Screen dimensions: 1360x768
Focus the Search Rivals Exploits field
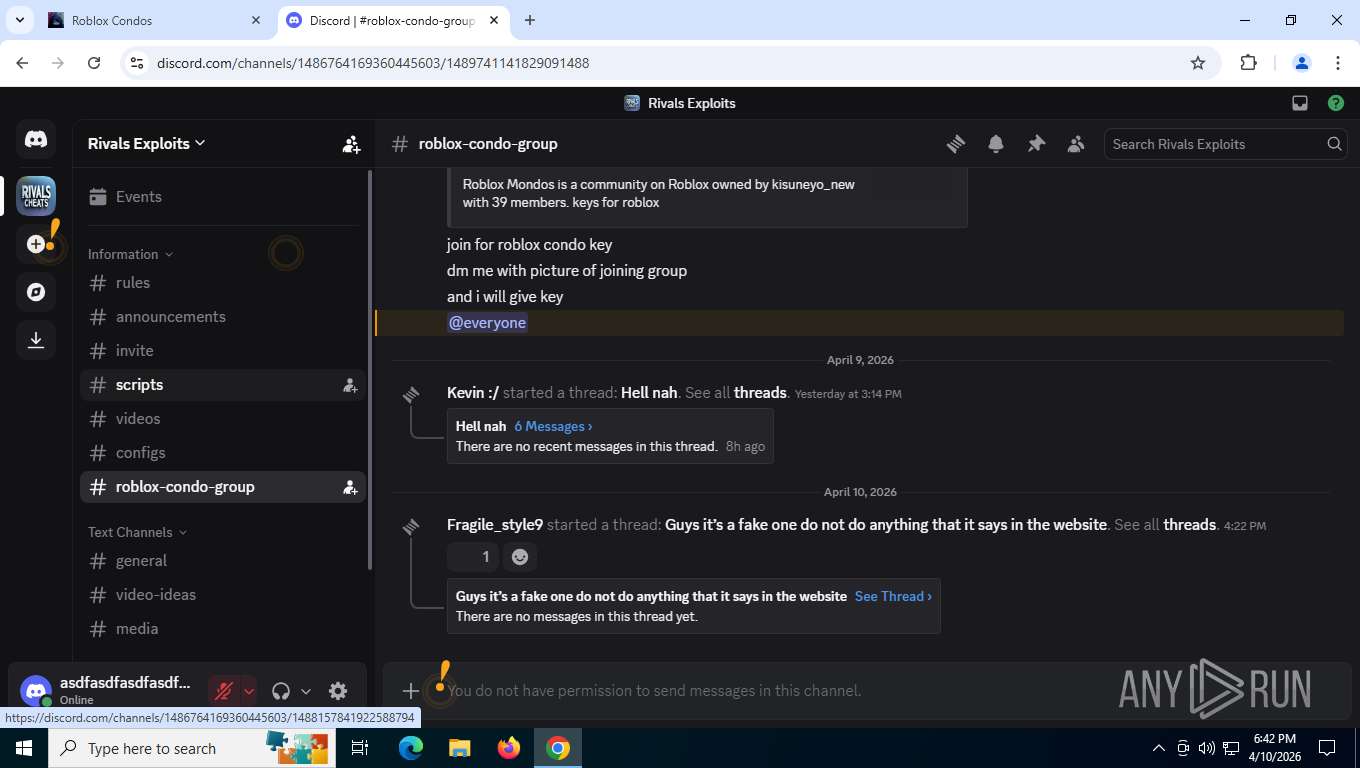pos(1225,144)
